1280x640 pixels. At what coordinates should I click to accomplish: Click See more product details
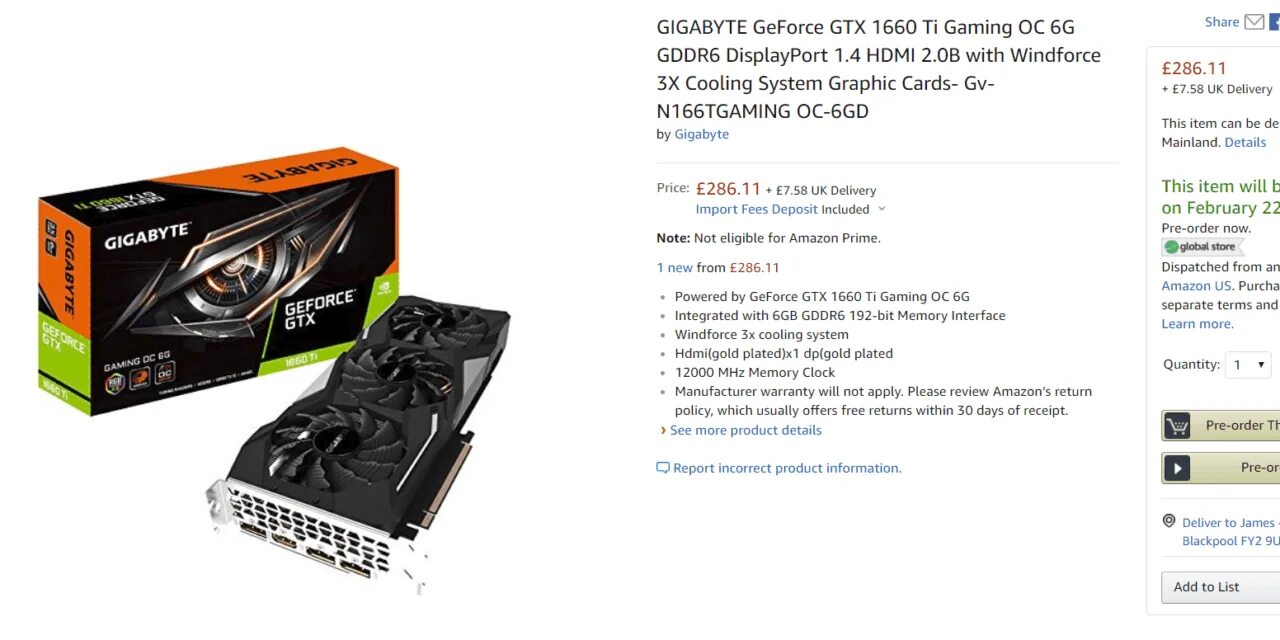746,430
